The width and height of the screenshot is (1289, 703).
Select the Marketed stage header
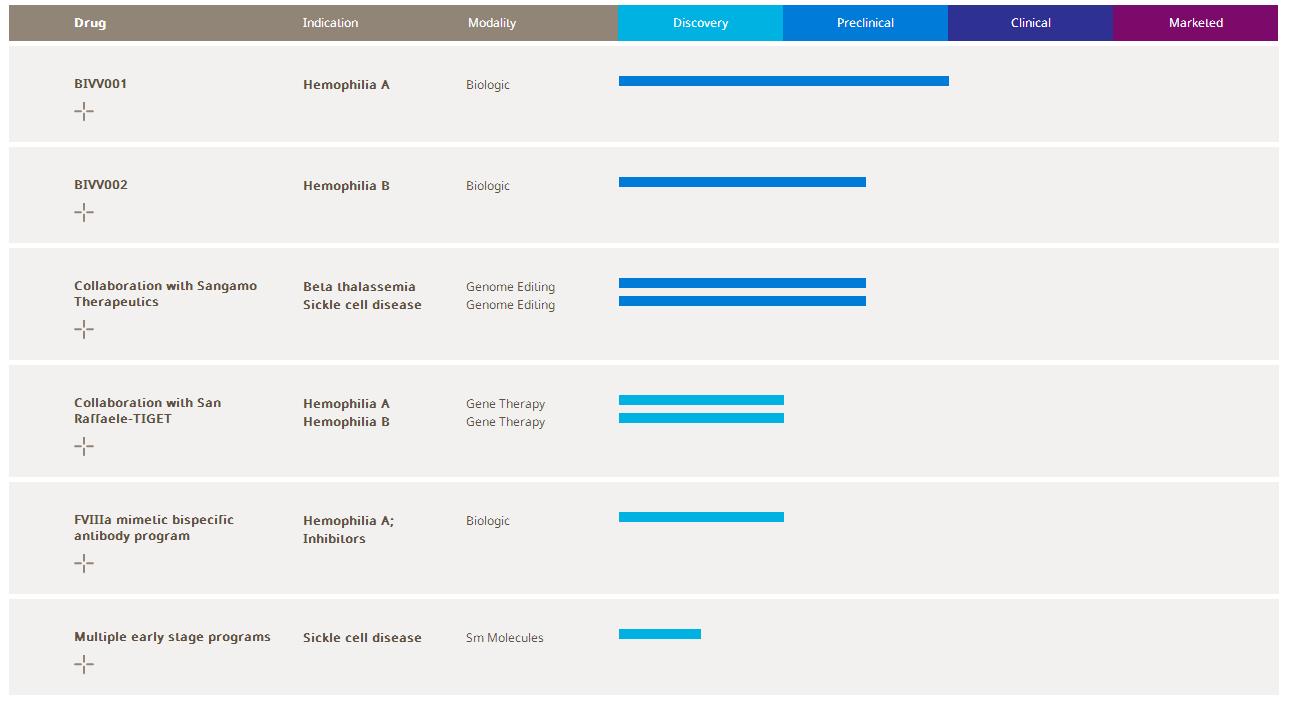point(1195,23)
